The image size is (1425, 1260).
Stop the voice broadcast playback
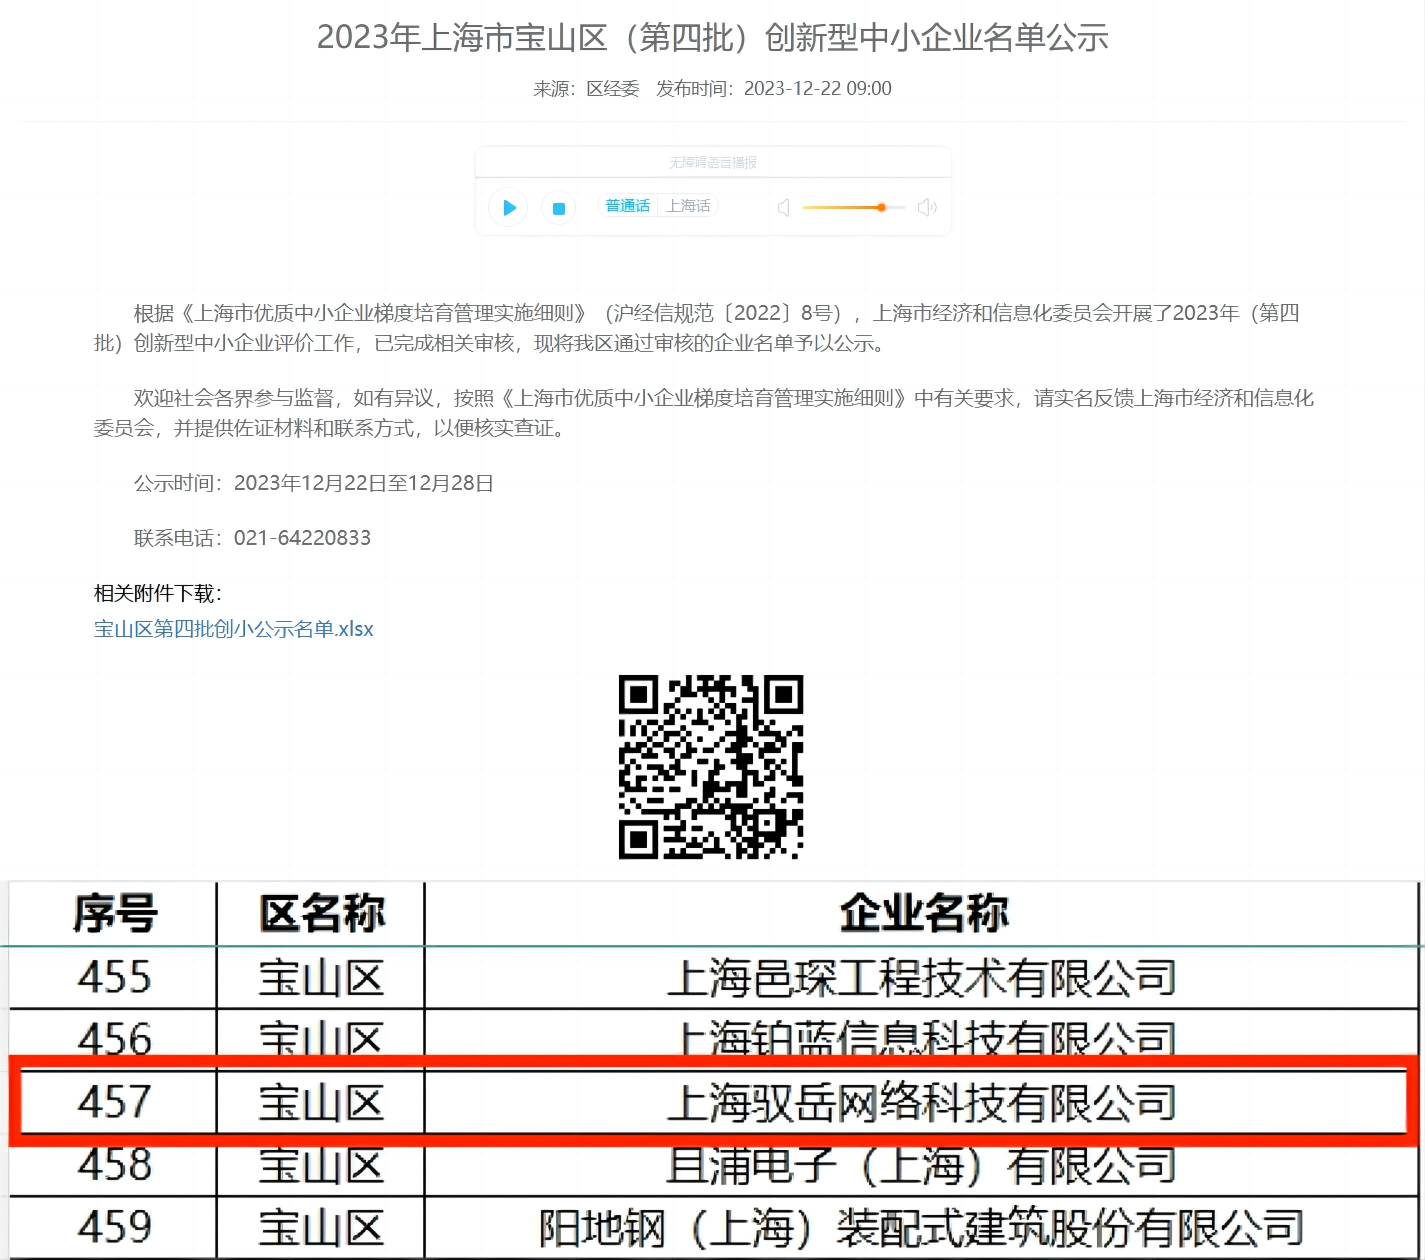click(x=559, y=208)
